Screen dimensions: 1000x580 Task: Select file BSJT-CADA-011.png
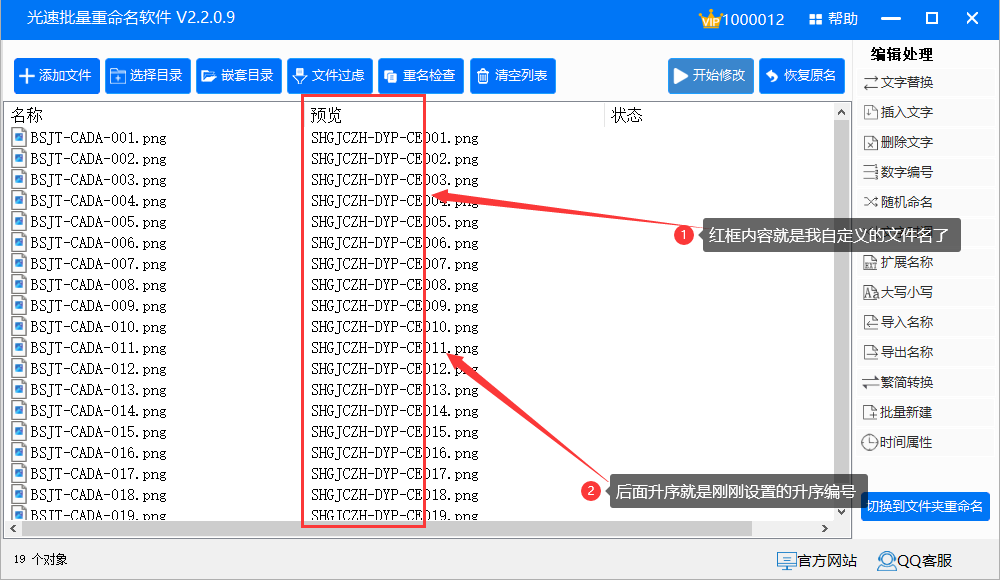(x=98, y=348)
